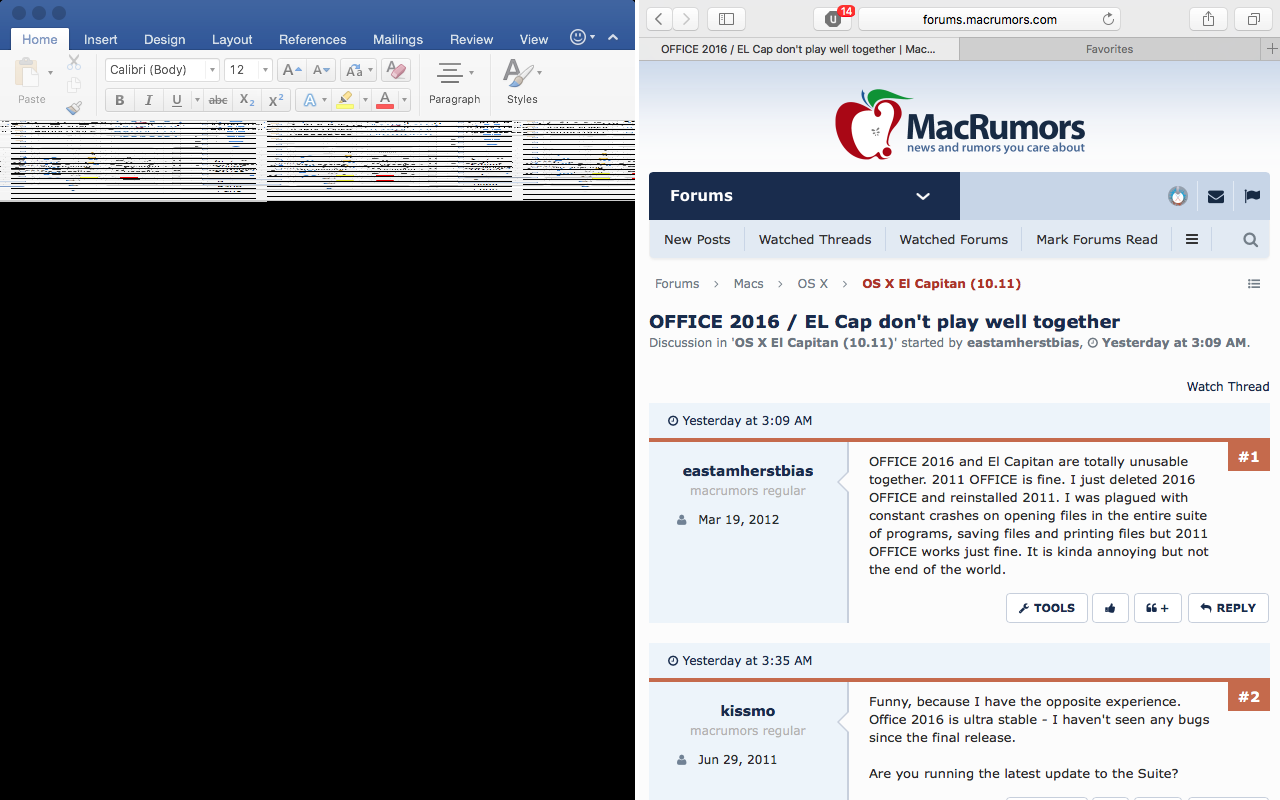Select the Format Painter brush icon
The width and height of the screenshot is (1280, 800).
click(74, 107)
